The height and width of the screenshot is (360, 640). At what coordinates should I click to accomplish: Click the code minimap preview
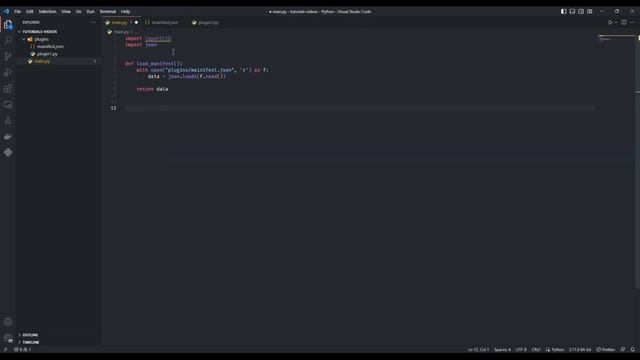[616, 39]
